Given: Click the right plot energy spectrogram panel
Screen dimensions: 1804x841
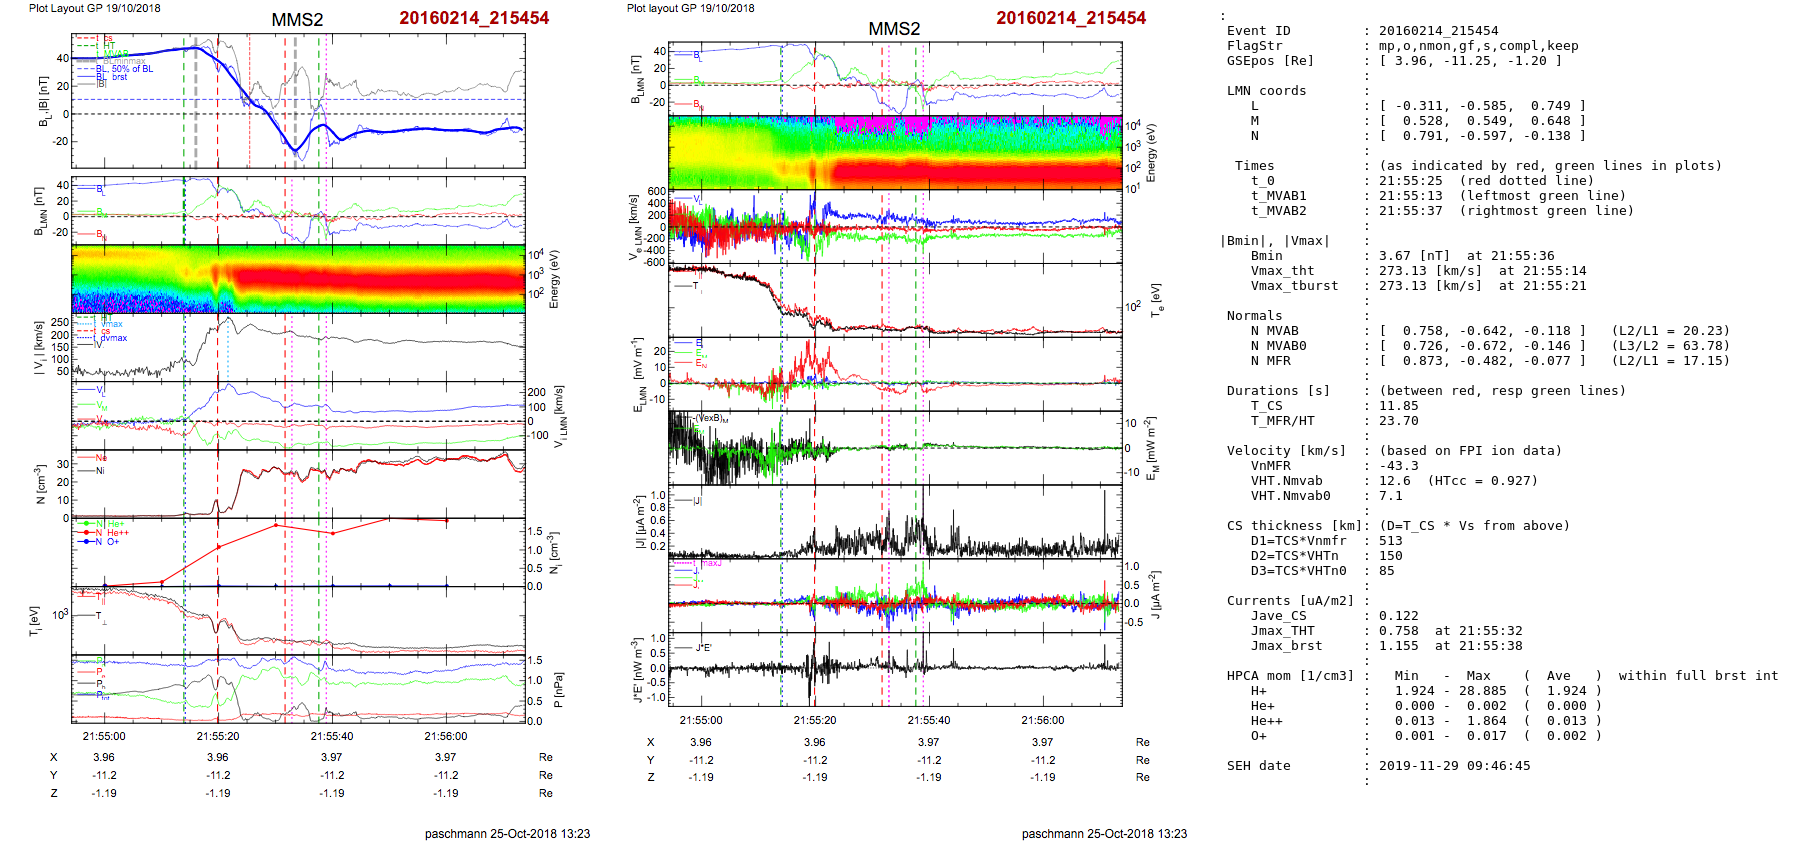Looking at the screenshot, I should pyautogui.click(x=894, y=152).
